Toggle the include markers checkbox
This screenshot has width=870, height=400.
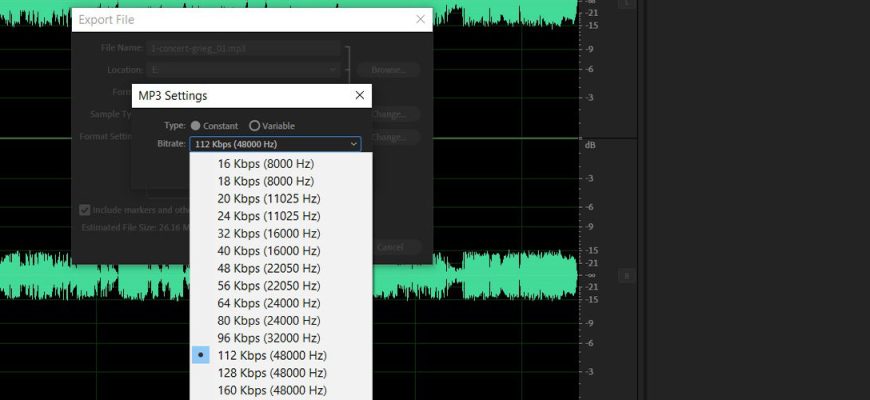tap(85, 210)
